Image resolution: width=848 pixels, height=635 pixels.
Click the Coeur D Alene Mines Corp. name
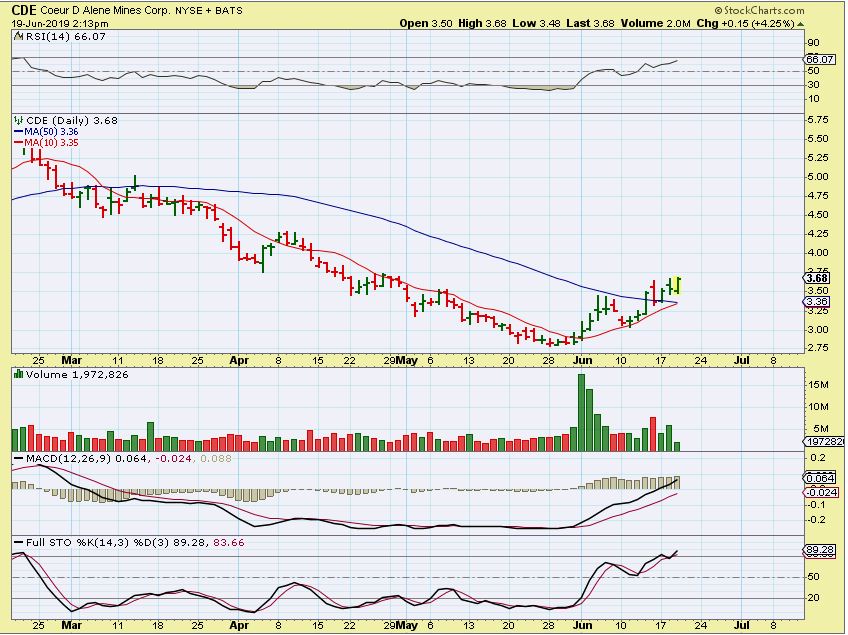coord(105,10)
